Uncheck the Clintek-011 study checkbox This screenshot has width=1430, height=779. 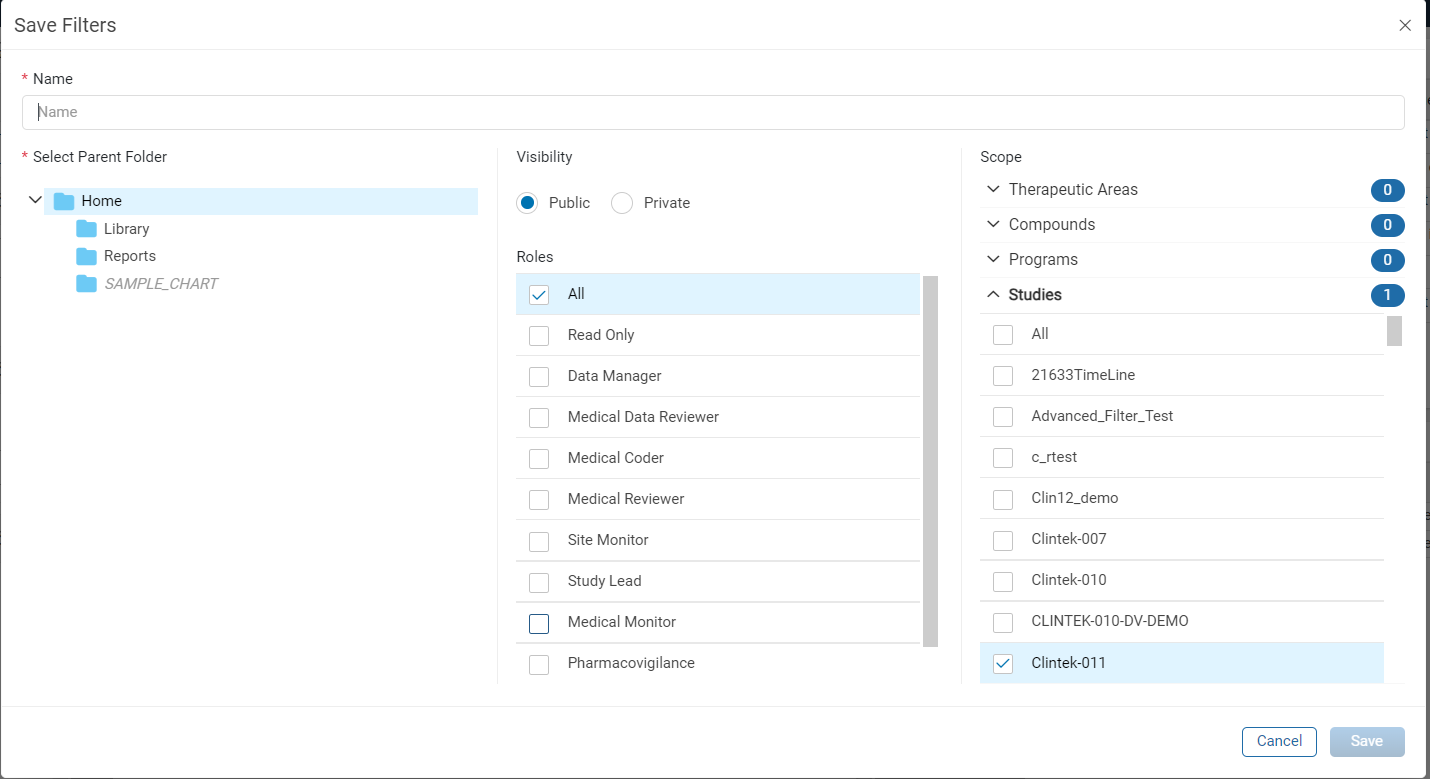pyautogui.click(x=1003, y=663)
